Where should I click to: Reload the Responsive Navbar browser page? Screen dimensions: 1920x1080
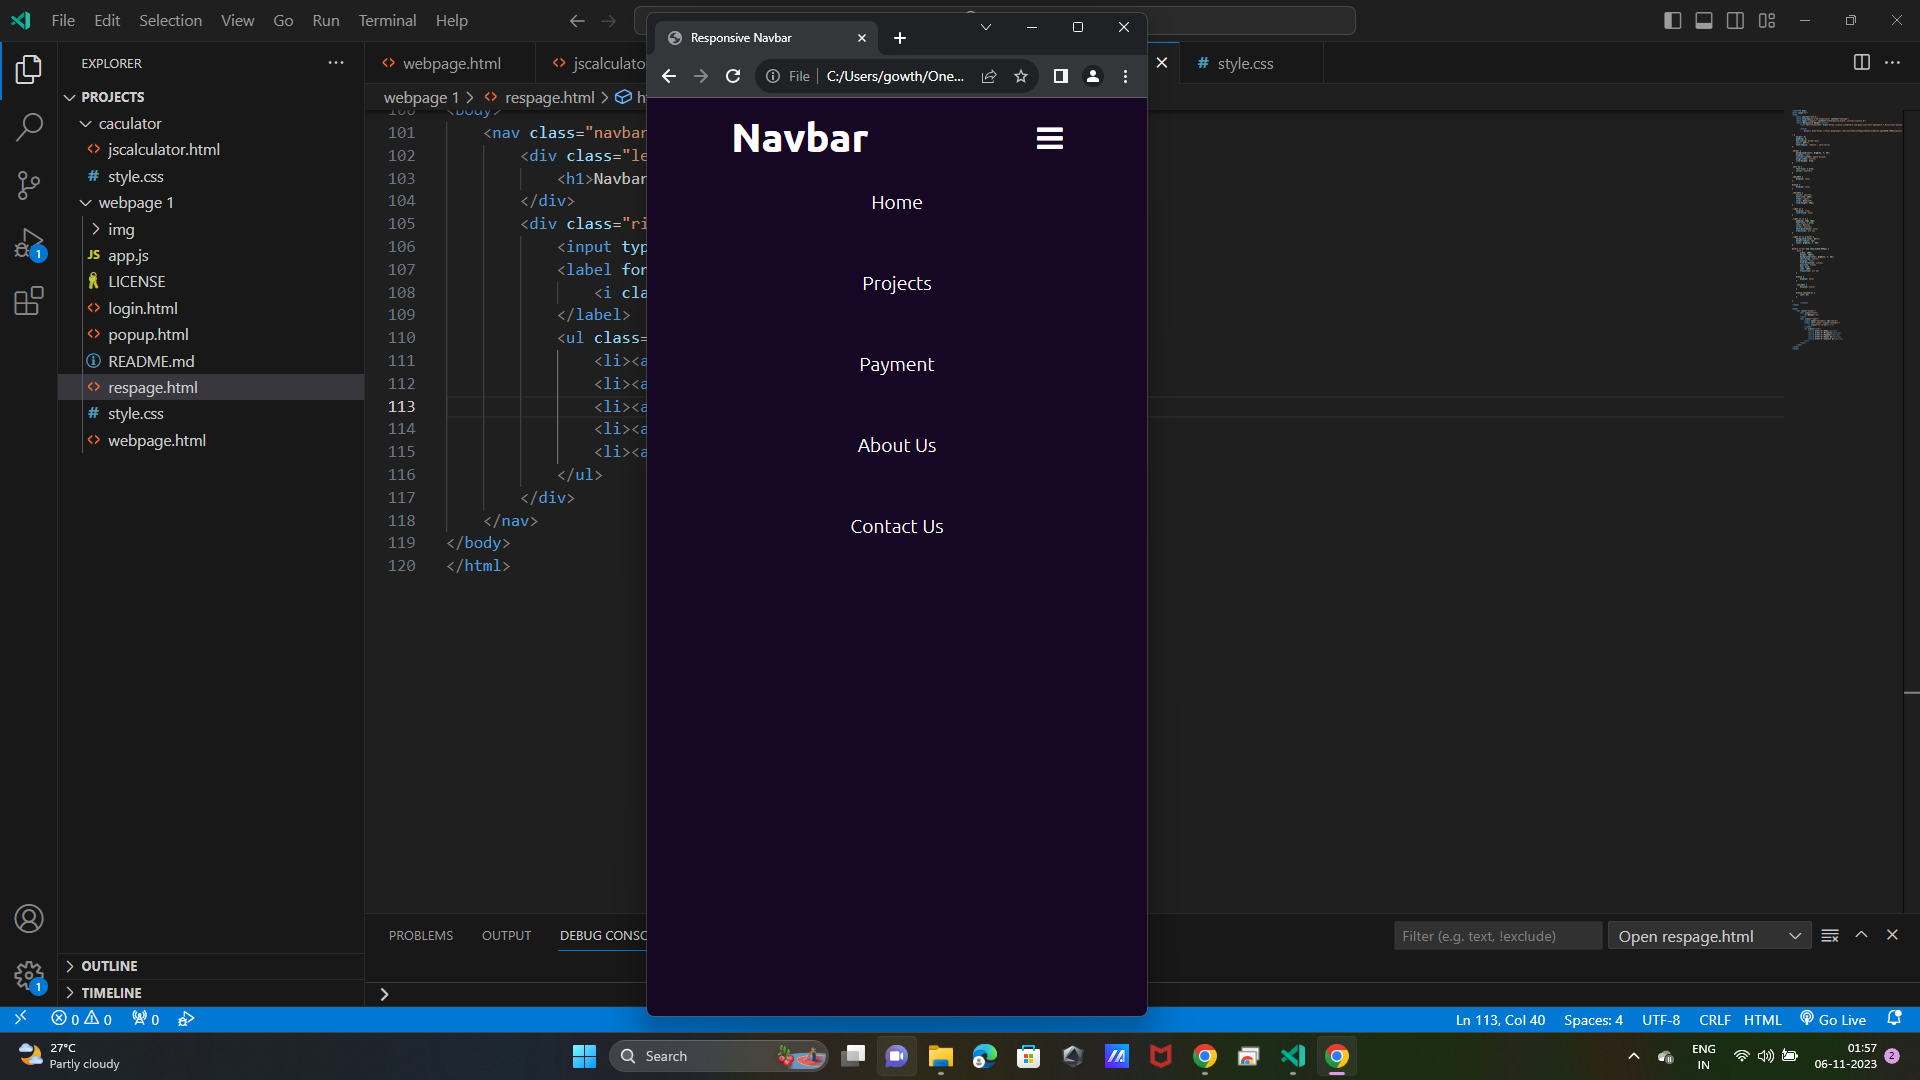[733, 76]
